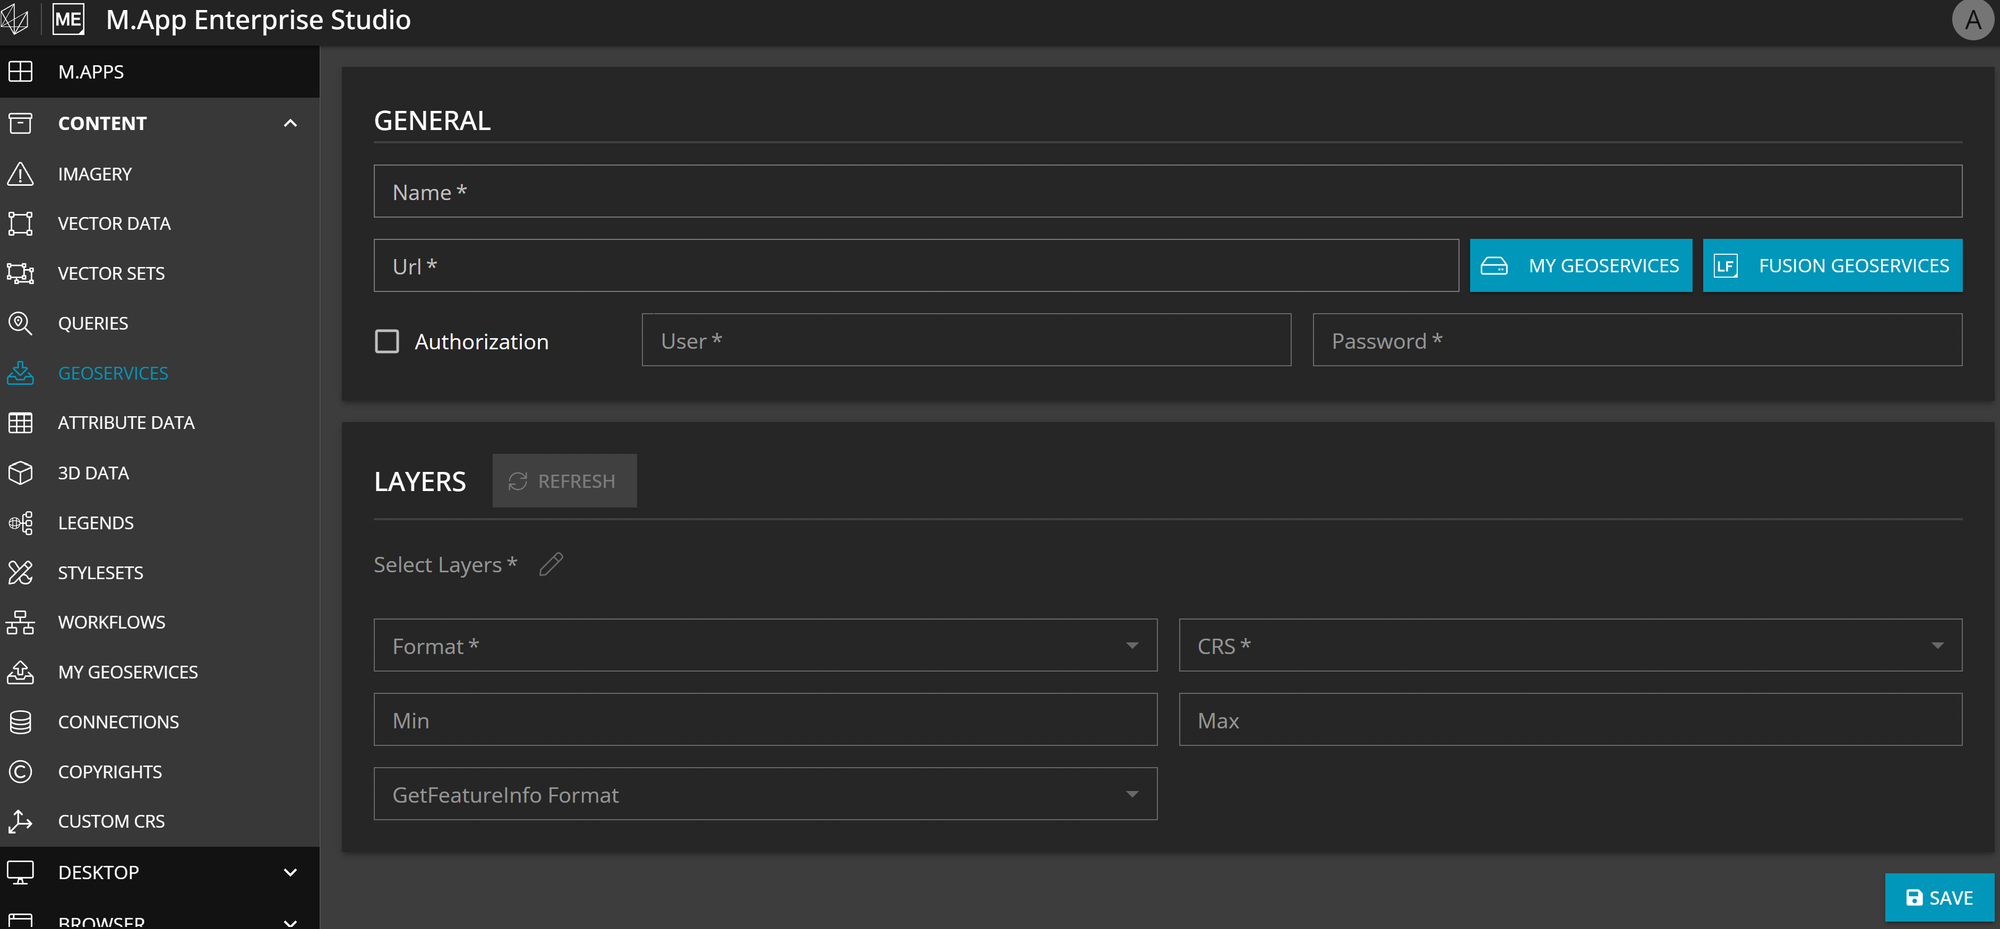Screen dimensions: 2000x929
Task: Click the My Geoservices blue button
Action: click(x=1580, y=265)
